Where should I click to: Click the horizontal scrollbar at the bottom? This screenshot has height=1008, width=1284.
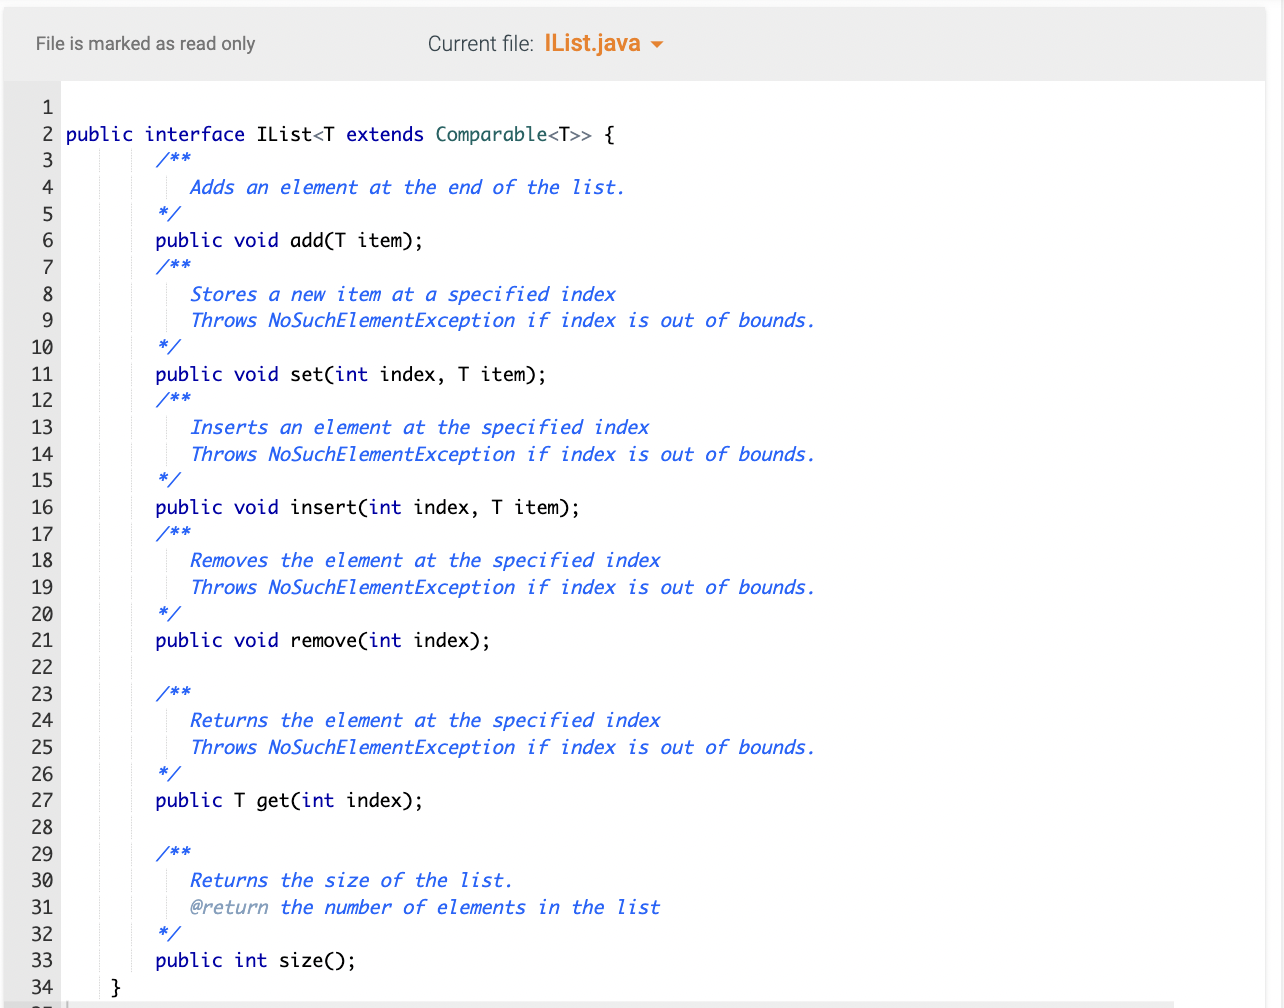pos(600,1003)
